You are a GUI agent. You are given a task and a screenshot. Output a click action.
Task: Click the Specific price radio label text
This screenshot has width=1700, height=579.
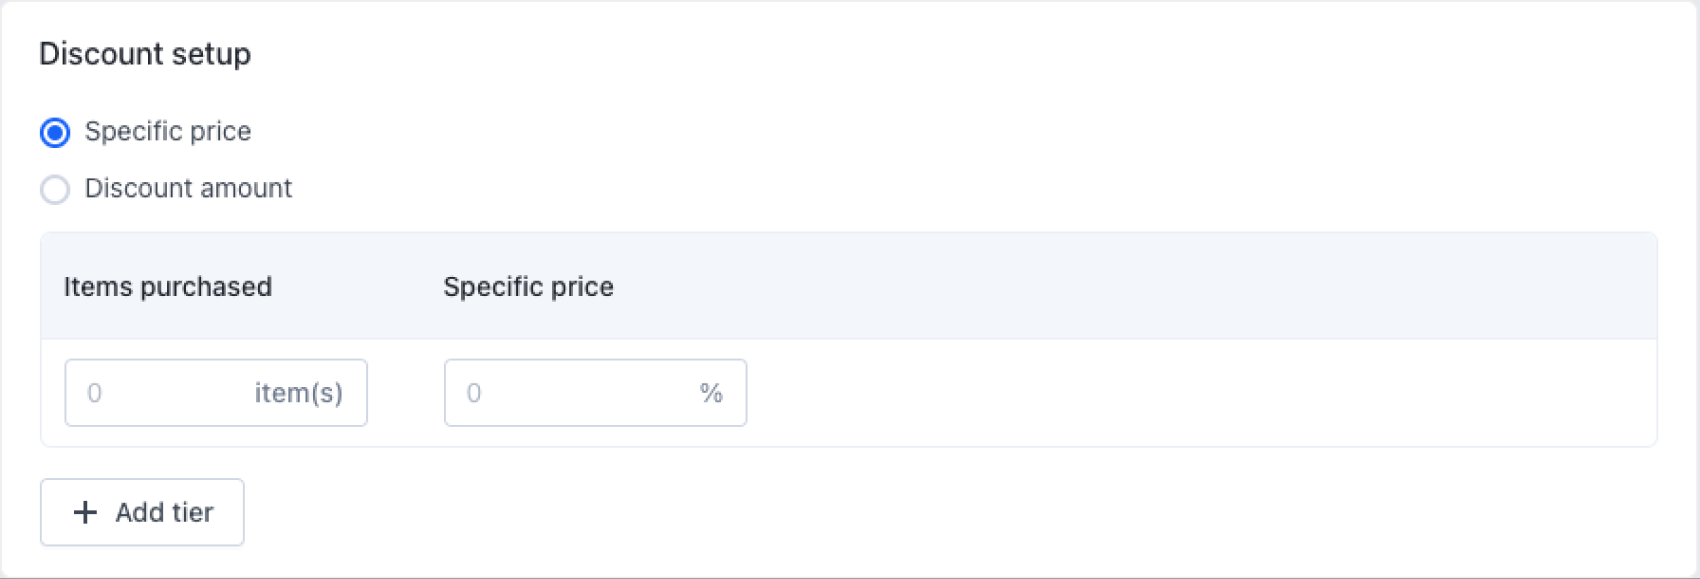pos(168,131)
